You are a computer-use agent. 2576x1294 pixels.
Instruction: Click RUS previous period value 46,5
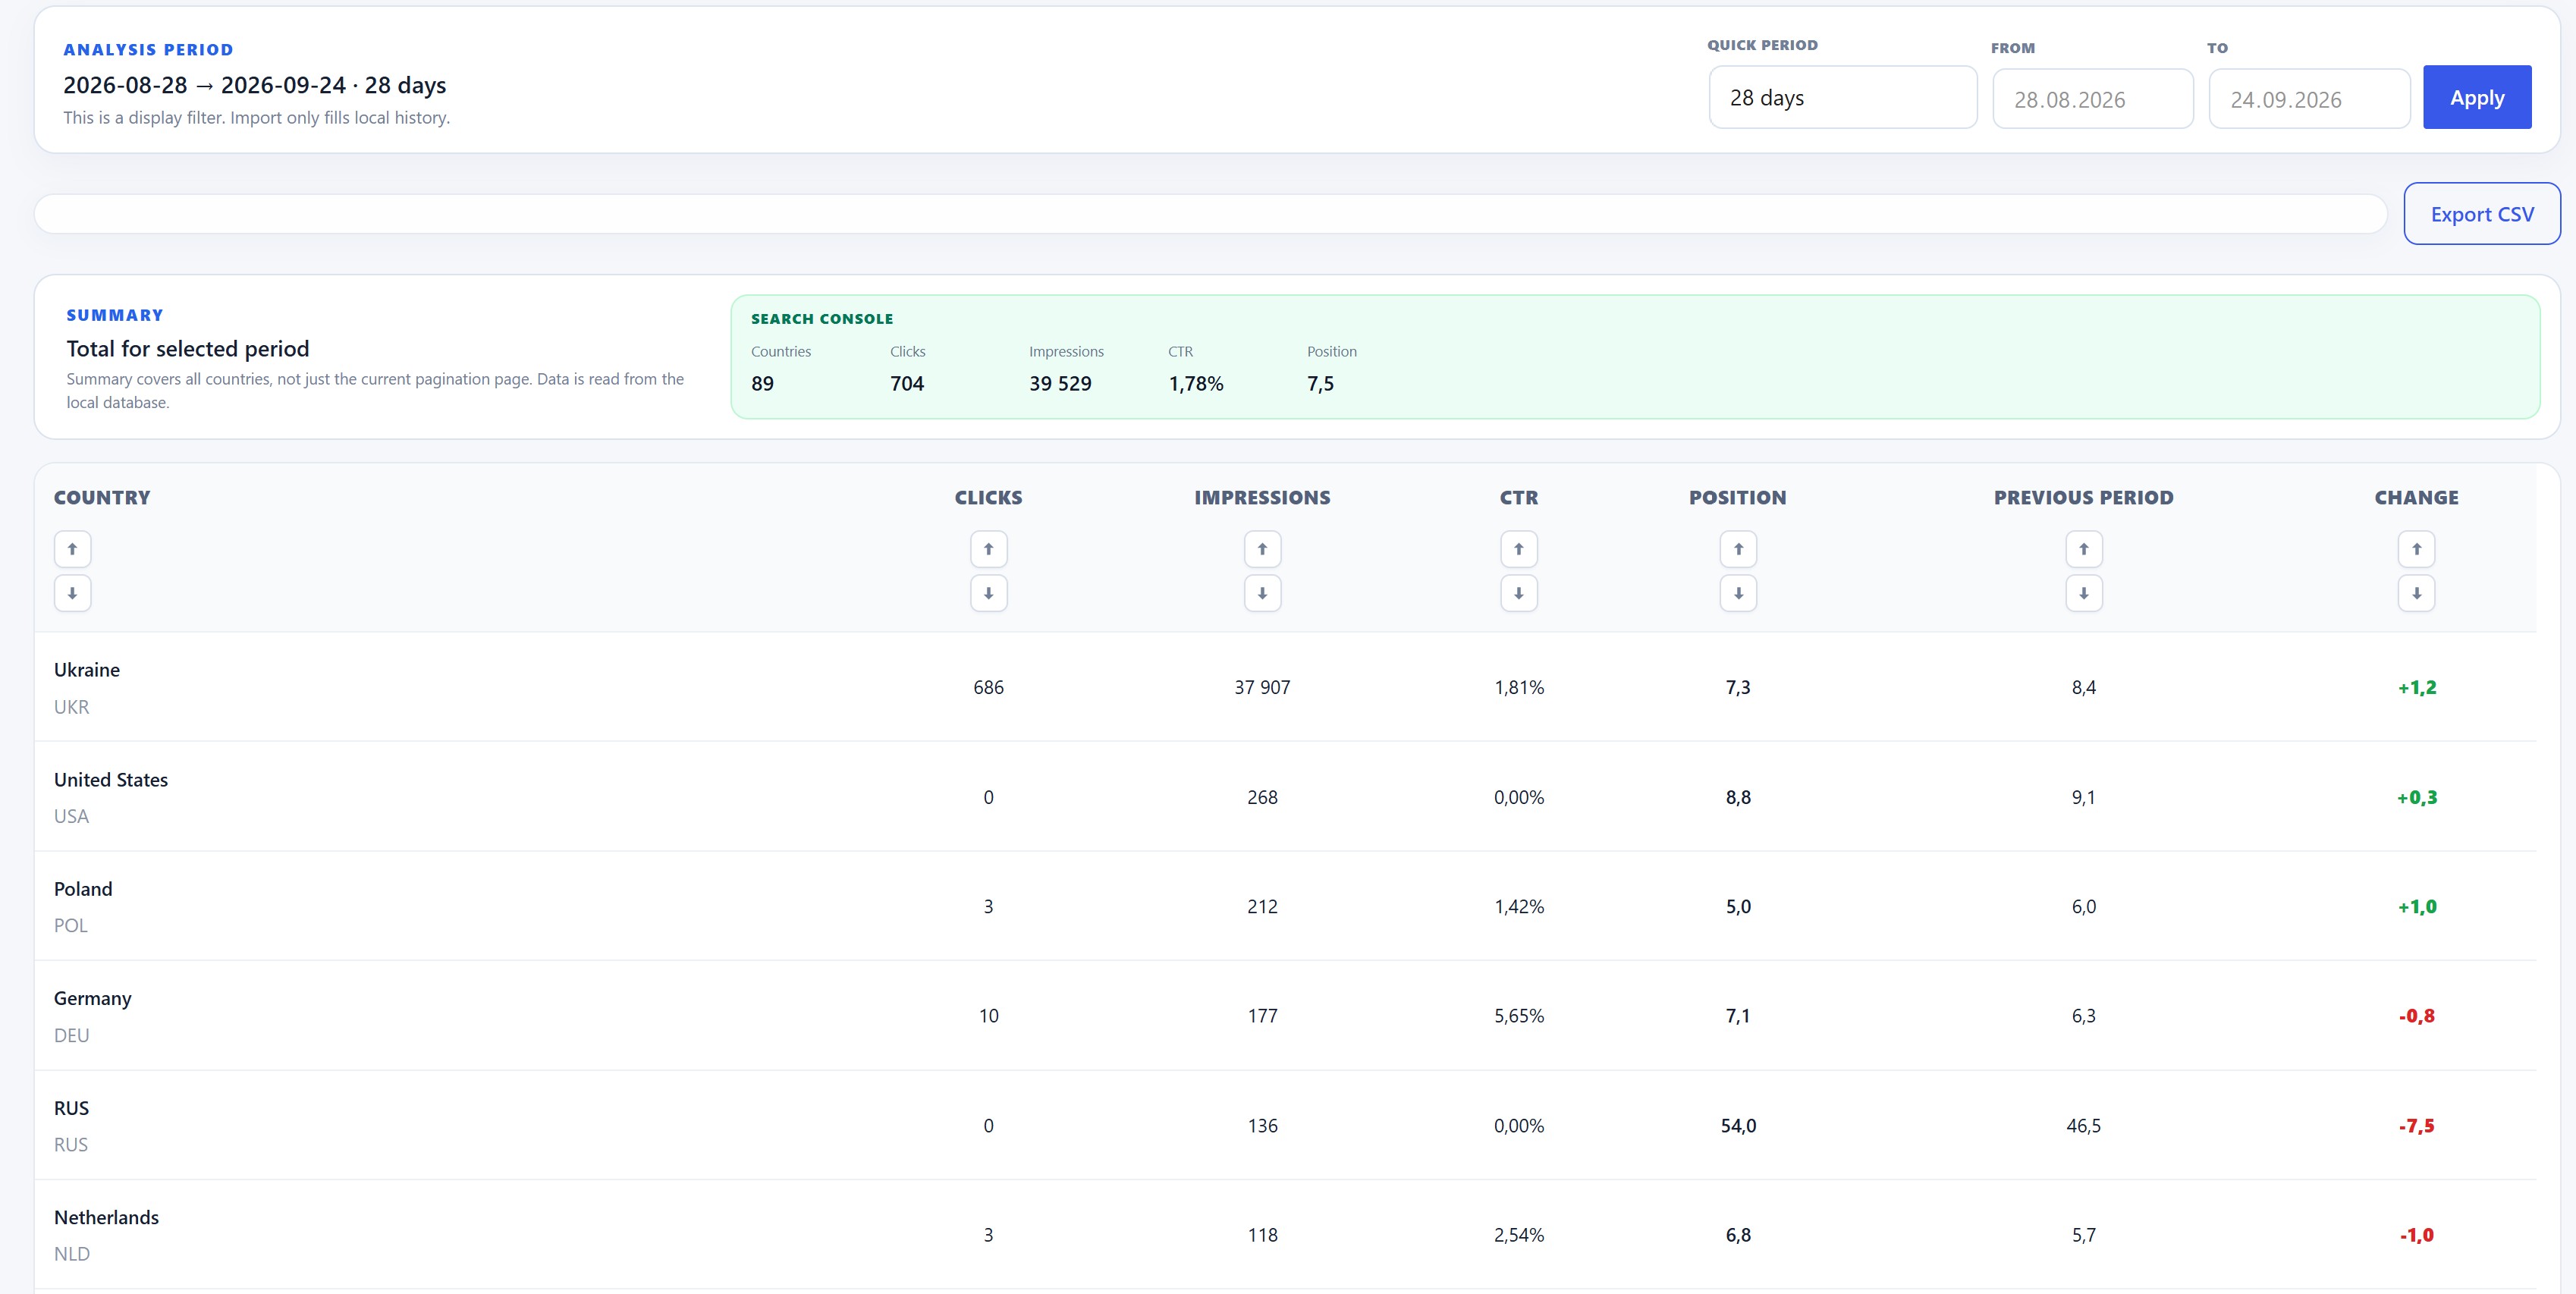[x=2084, y=1125]
